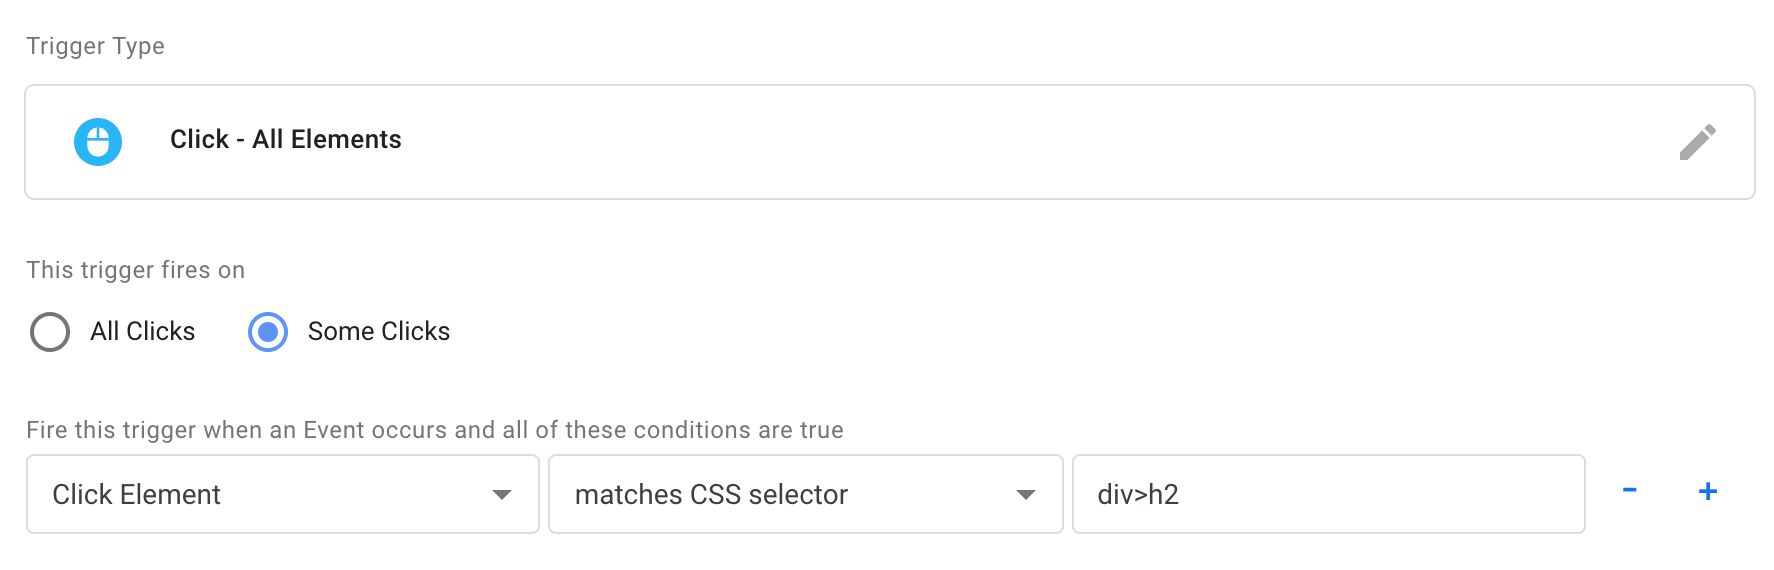Click empty middle area of trigger card
1774x570 pixels.
coord(1000,142)
